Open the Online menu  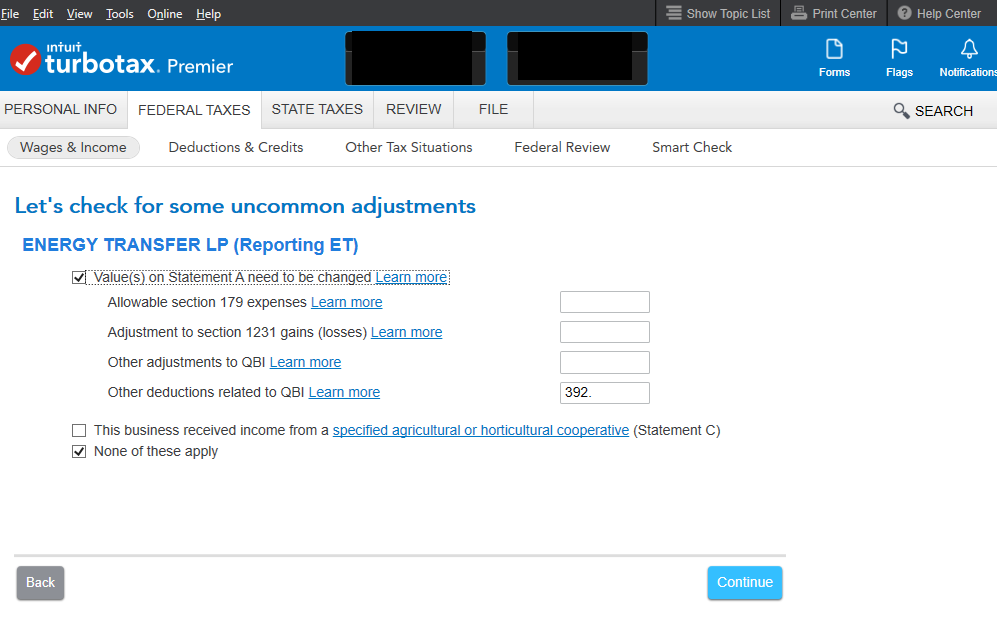(165, 13)
